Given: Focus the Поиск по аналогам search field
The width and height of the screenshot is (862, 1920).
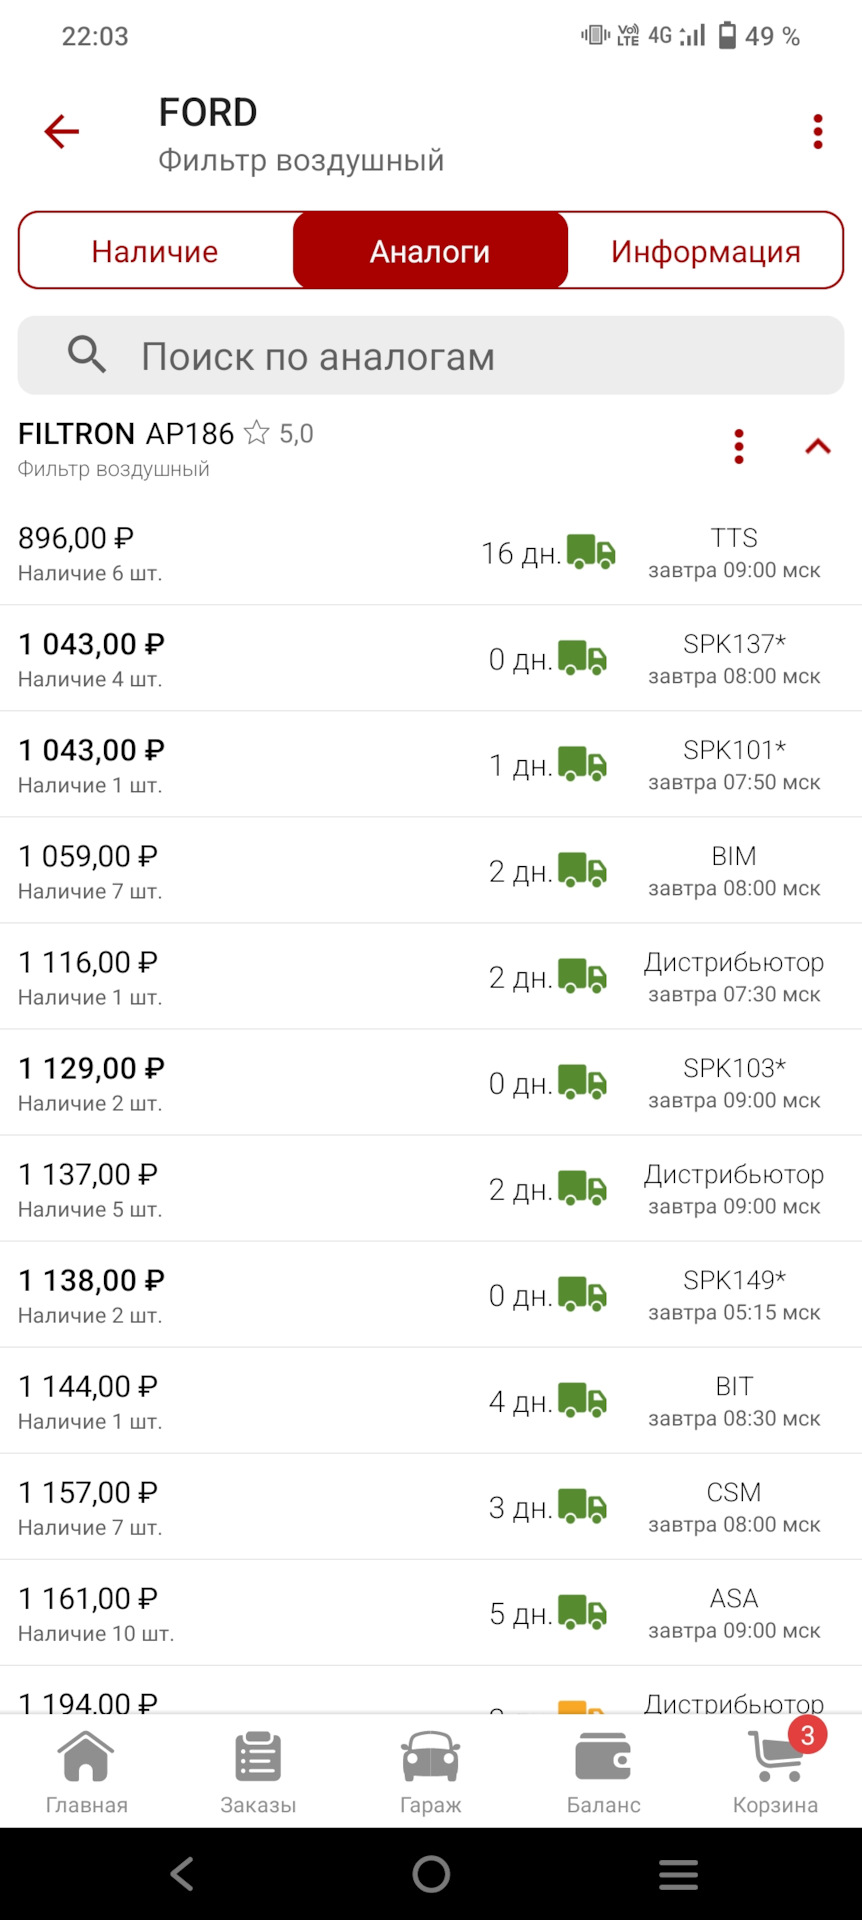Looking at the screenshot, I should [431, 356].
